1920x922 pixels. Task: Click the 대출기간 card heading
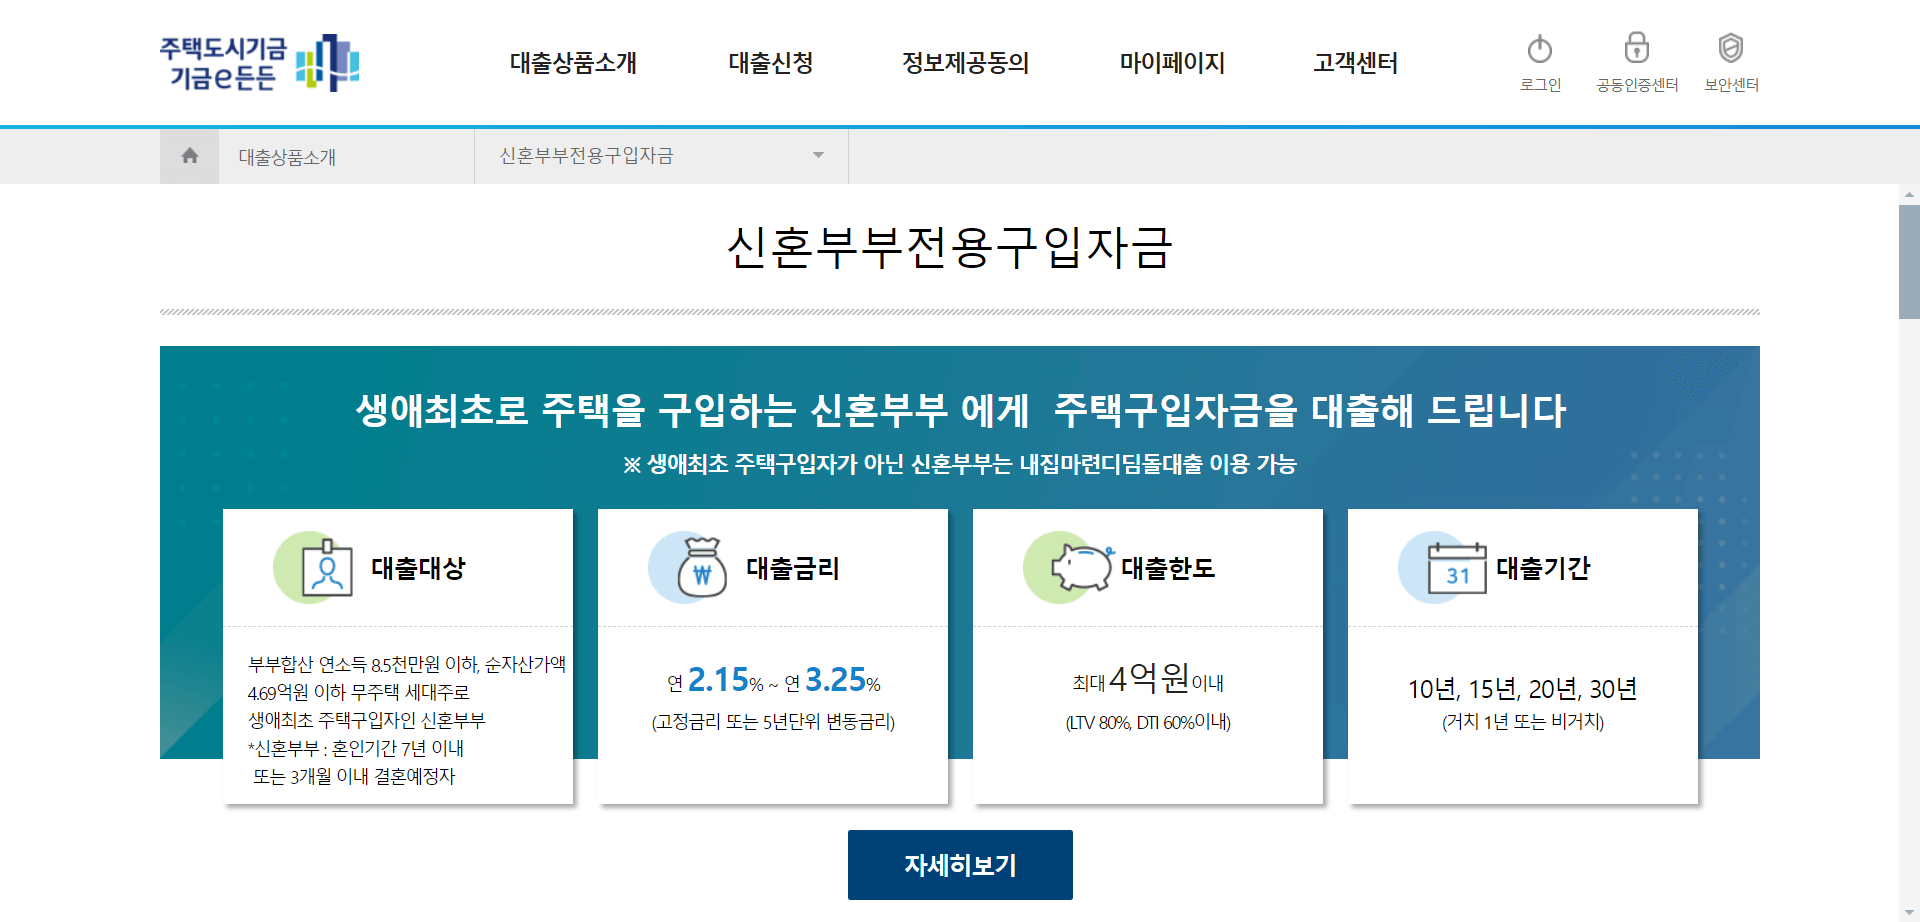click(1543, 568)
